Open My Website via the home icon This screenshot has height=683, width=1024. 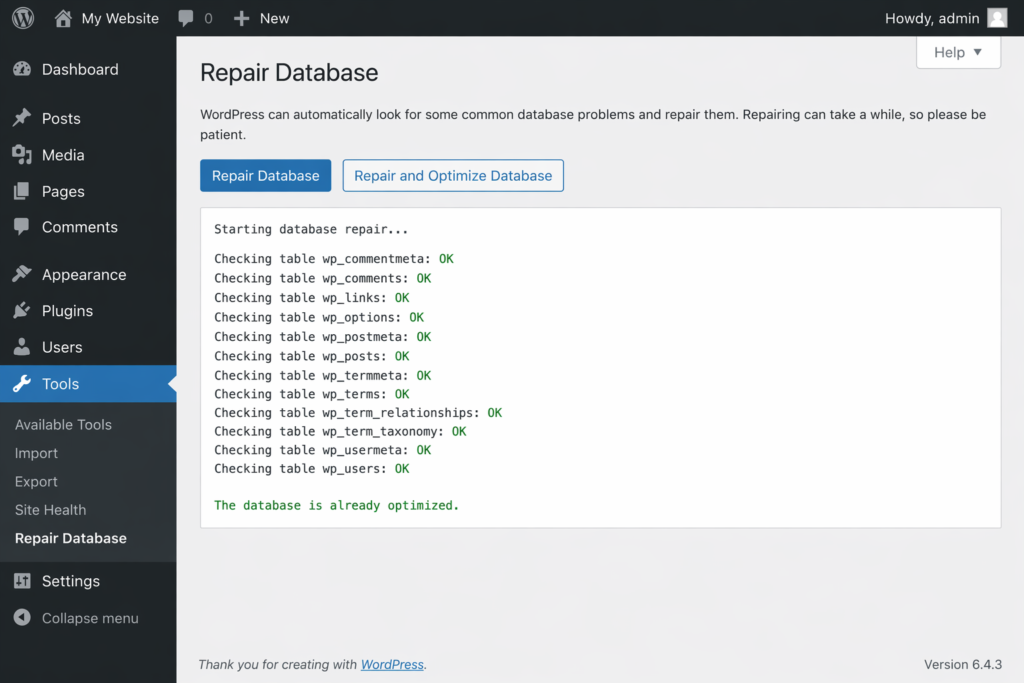coord(65,18)
